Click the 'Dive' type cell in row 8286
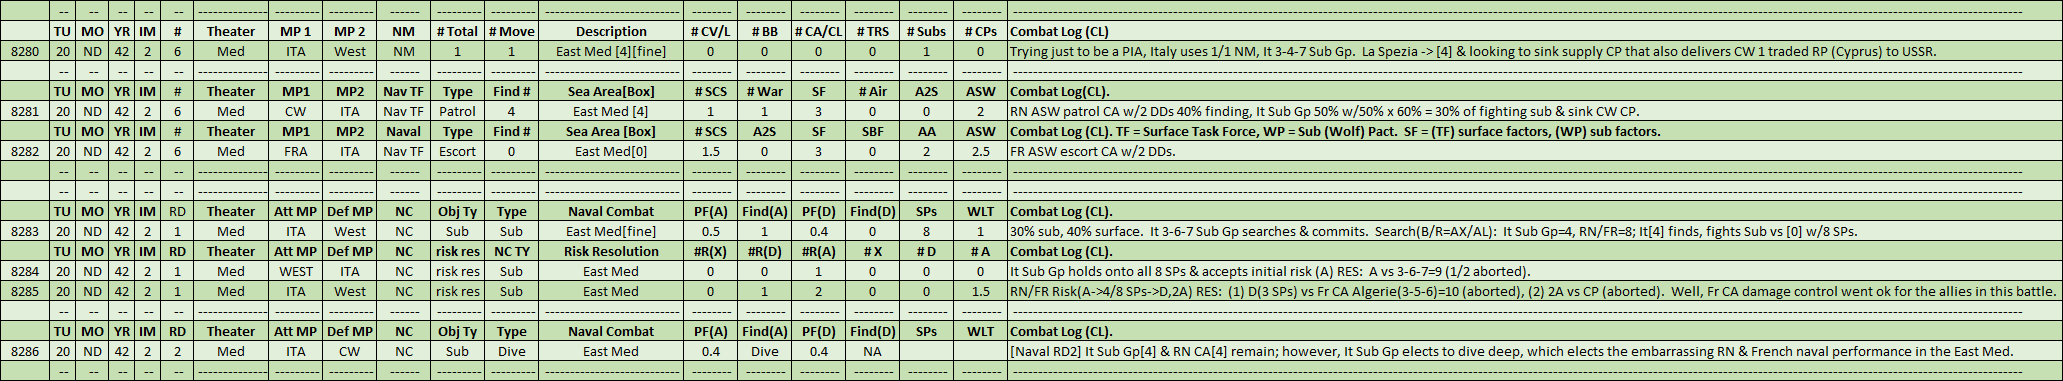This screenshot has height=381, width=2063. click(x=512, y=351)
